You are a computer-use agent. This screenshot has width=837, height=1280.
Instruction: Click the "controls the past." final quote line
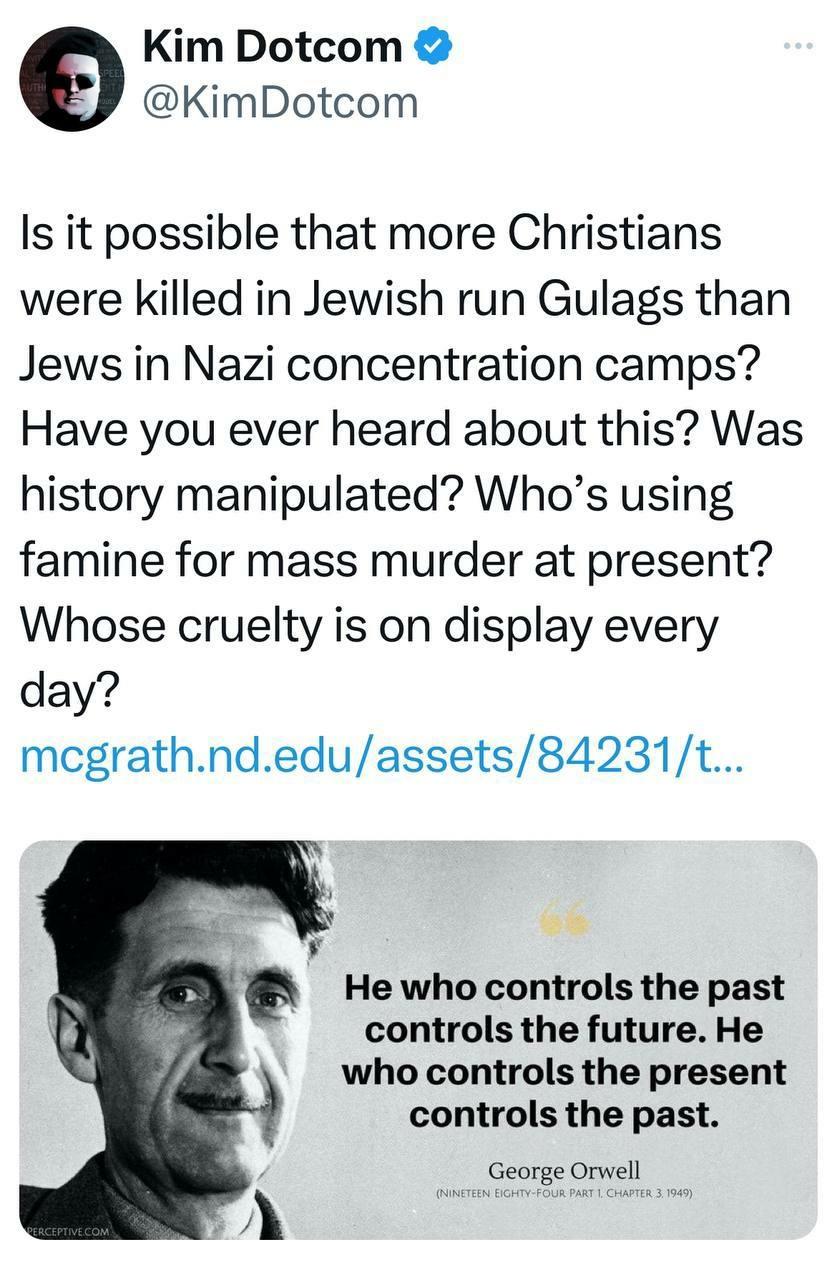(x=564, y=1114)
